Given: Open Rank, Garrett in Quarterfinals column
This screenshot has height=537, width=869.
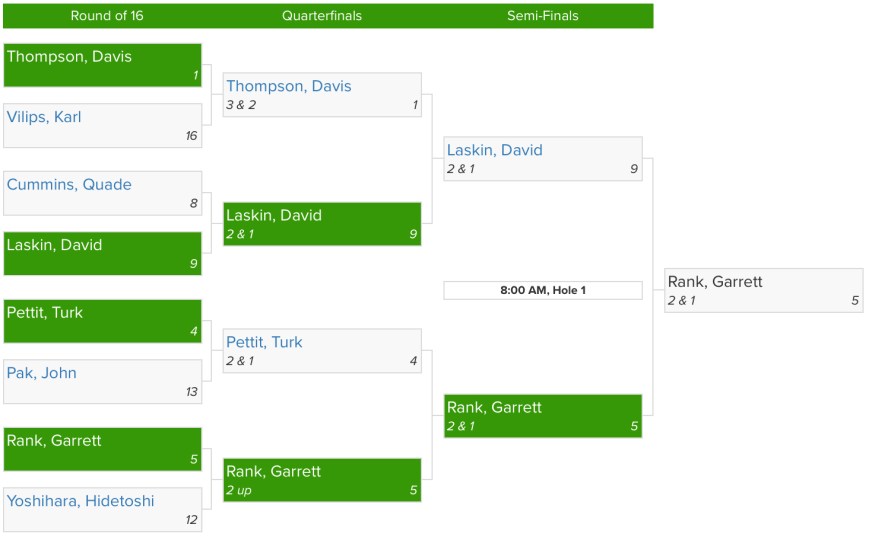Looking at the screenshot, I should pyautogui.click(x=274, y=472).
